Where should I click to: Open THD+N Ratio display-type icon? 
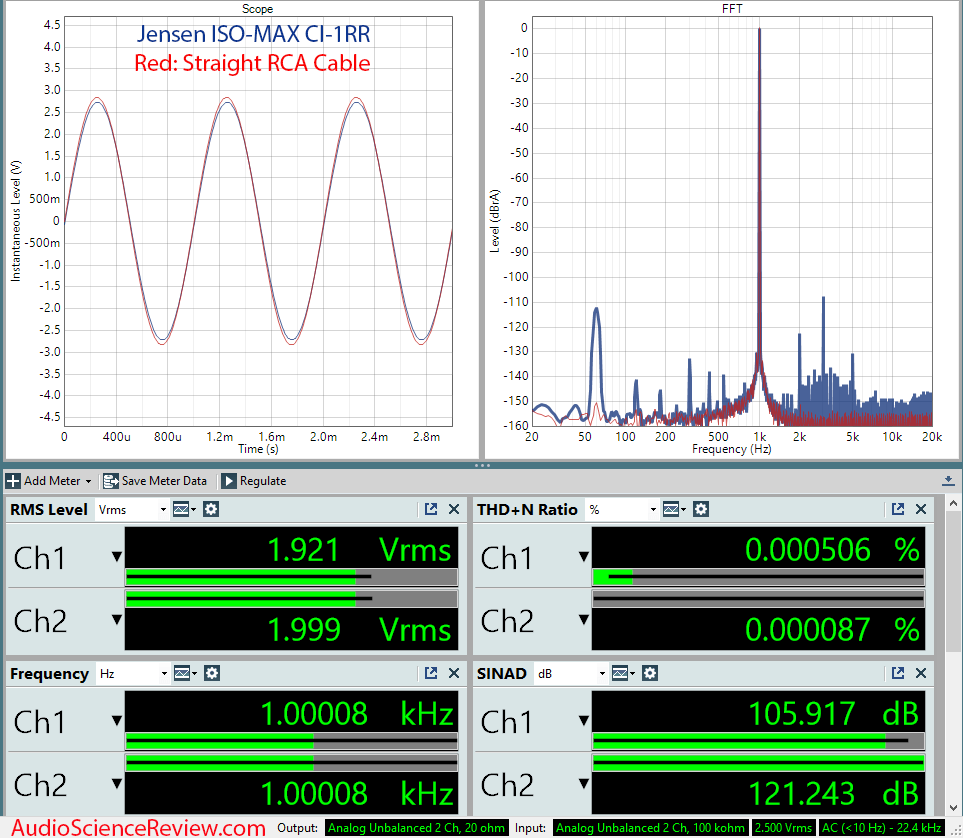pos(674,509)
